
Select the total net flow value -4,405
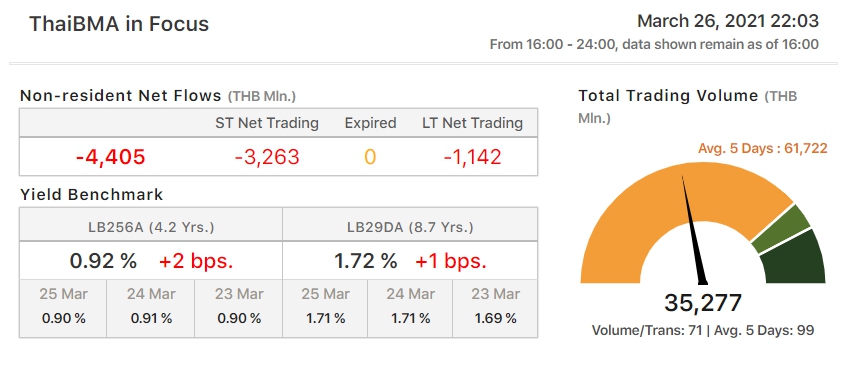110,157
